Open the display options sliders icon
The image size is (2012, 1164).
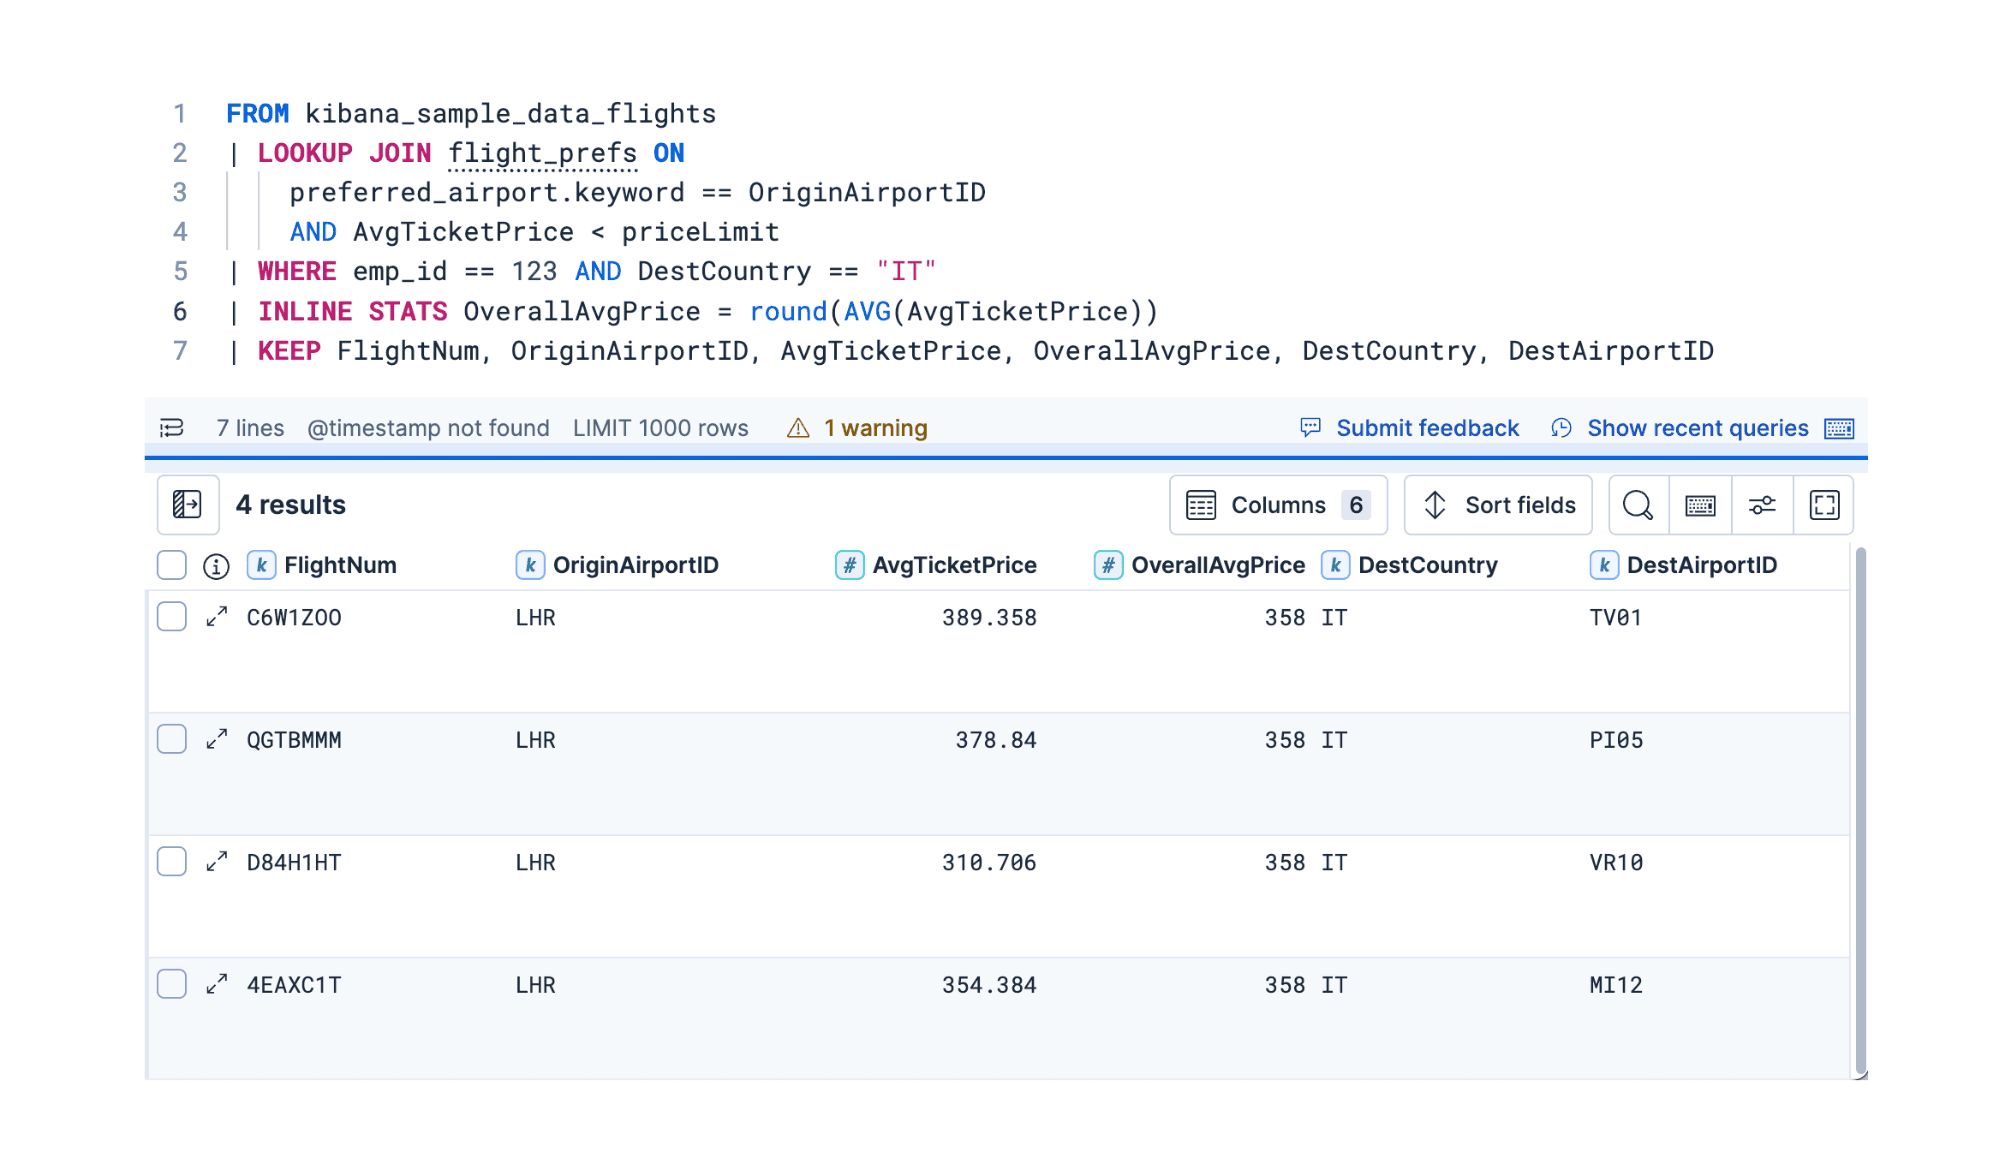pyautogui.click(x=1761, y=505)
